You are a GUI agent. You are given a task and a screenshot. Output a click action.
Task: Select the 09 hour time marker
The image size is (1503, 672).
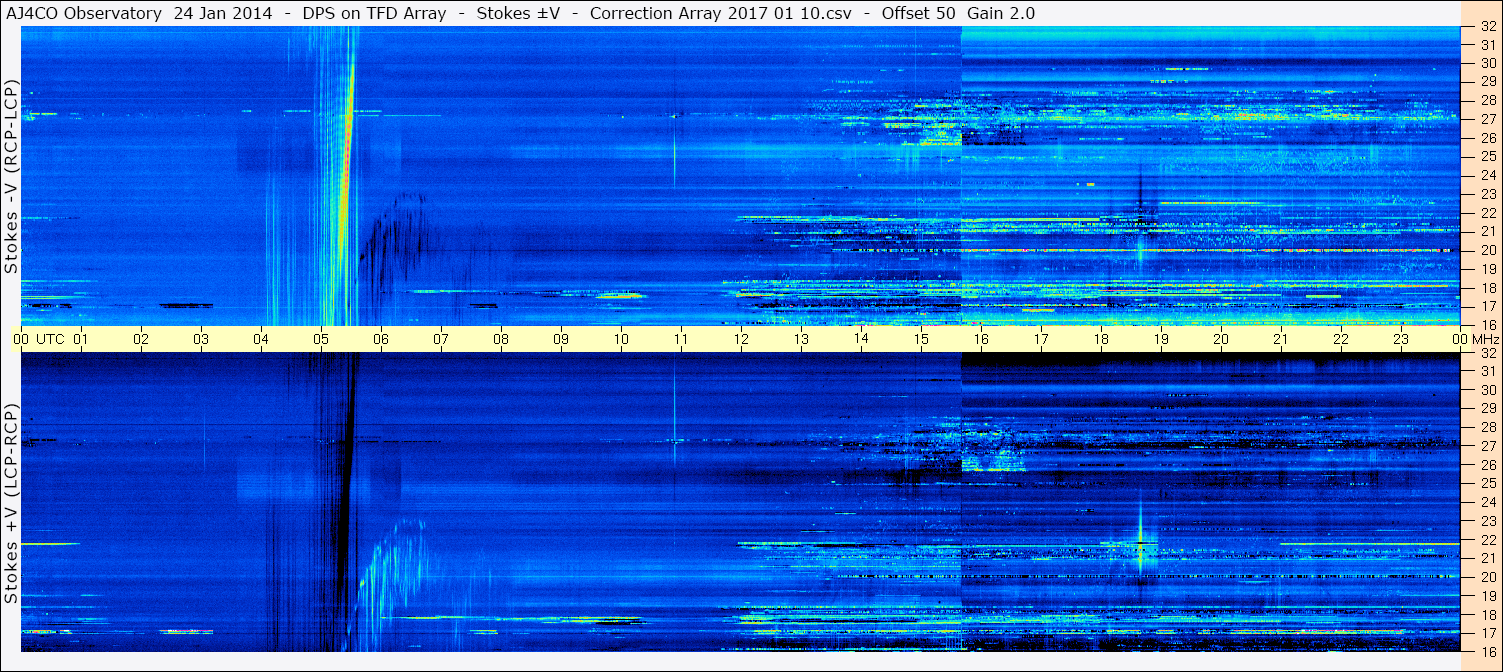coord(561,339)
